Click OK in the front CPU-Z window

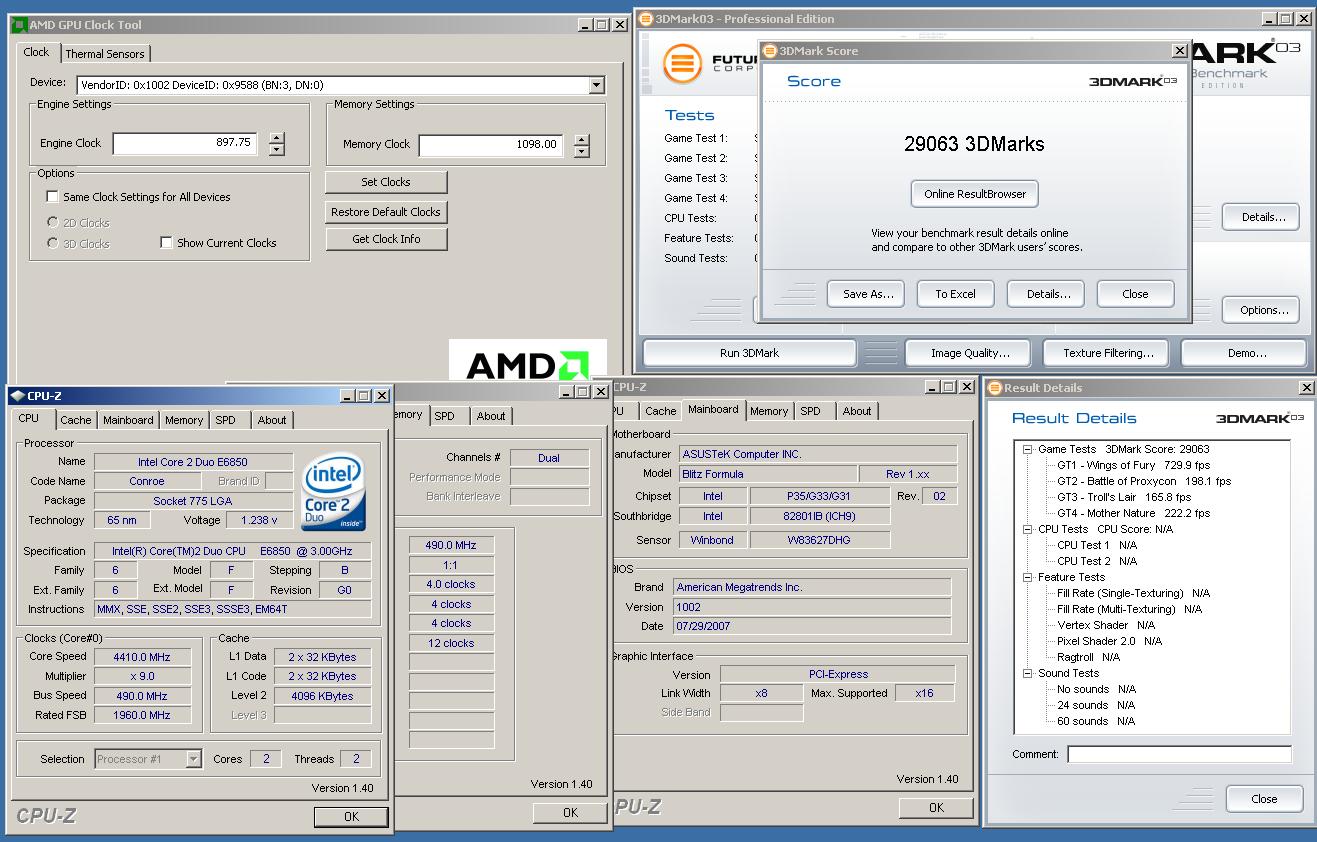[351, 817]
